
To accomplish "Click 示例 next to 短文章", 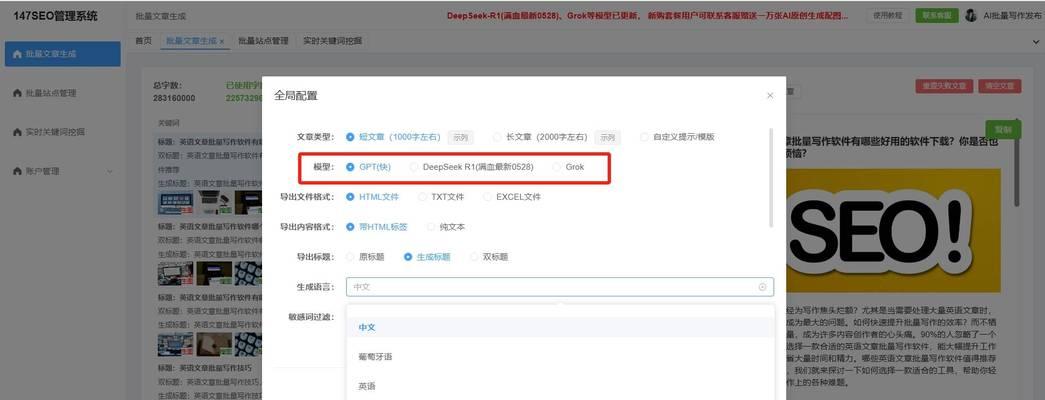I will (460, 138).
